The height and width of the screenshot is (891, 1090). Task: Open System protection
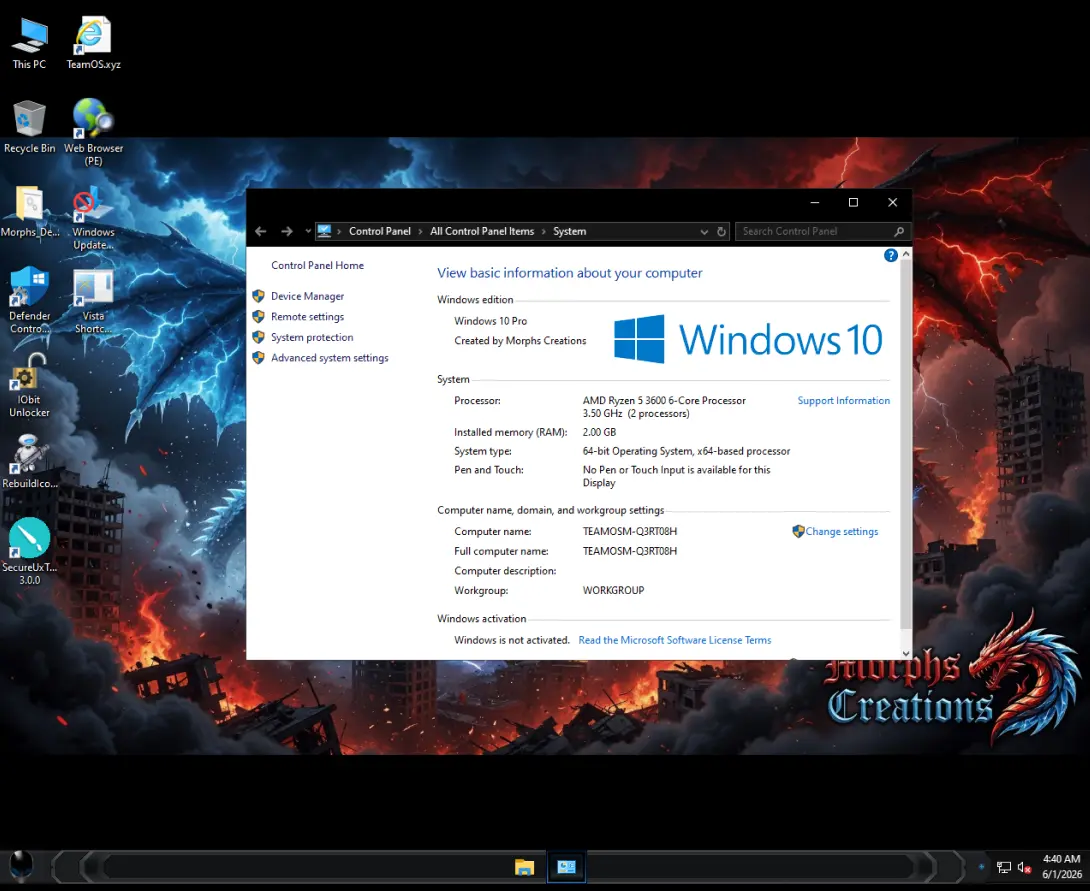click(312, 337)
